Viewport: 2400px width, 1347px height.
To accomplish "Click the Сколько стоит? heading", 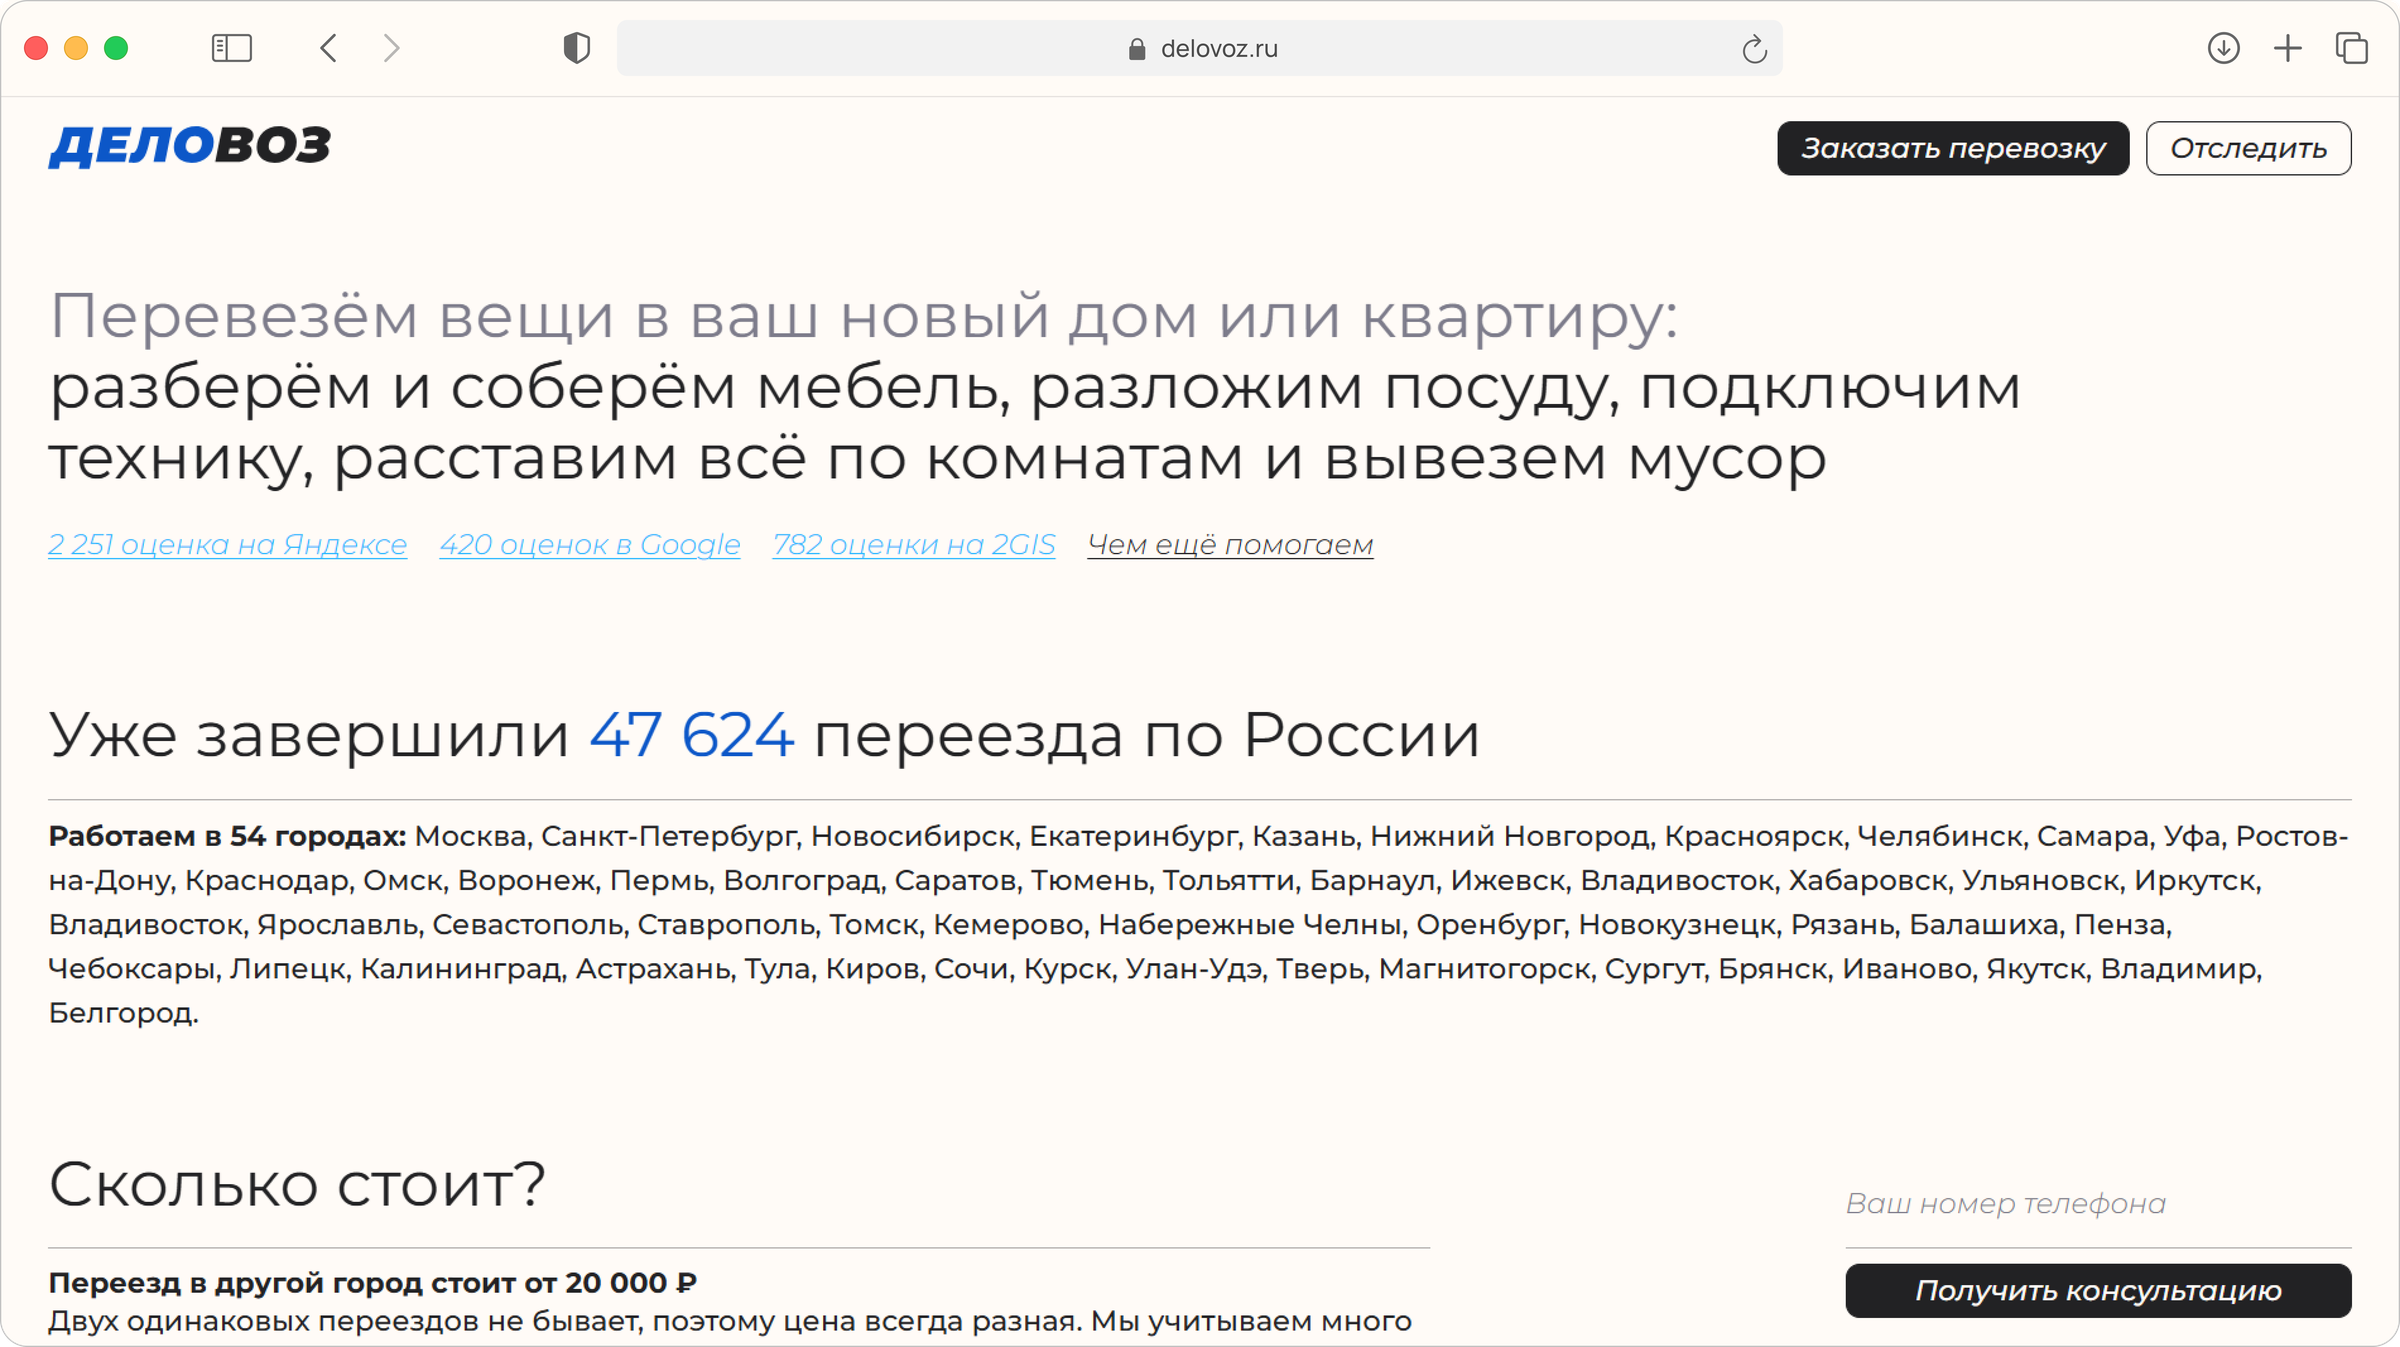I will (297, 1185).
